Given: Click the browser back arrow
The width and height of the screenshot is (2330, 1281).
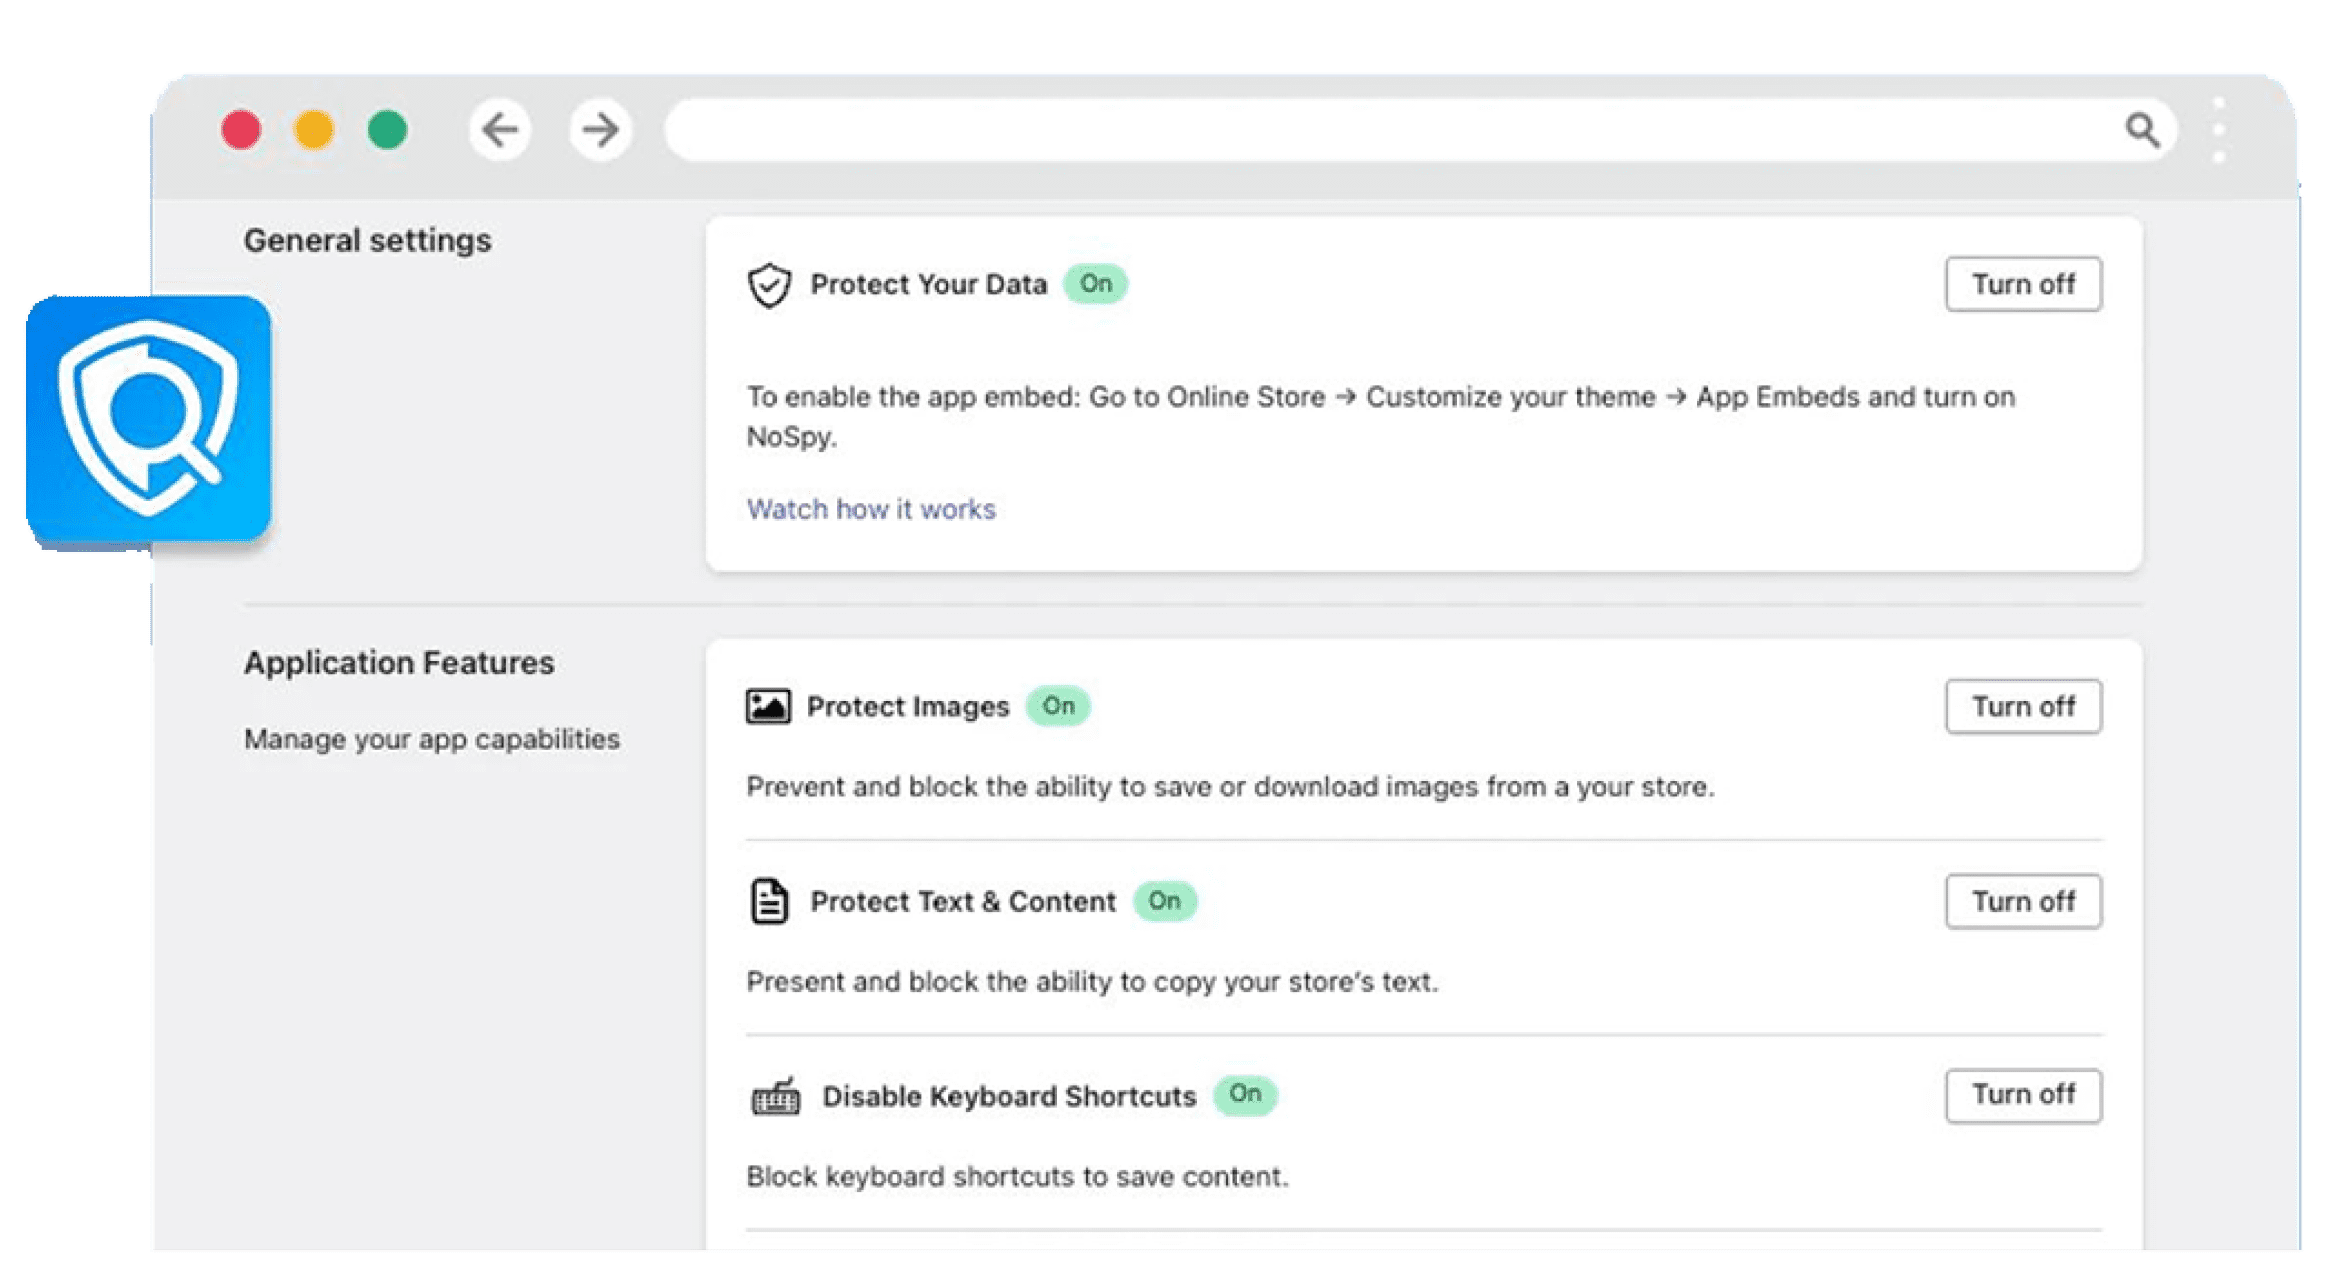Looking at the screenshot, I should pyautogui.click(x=500, y=129).
